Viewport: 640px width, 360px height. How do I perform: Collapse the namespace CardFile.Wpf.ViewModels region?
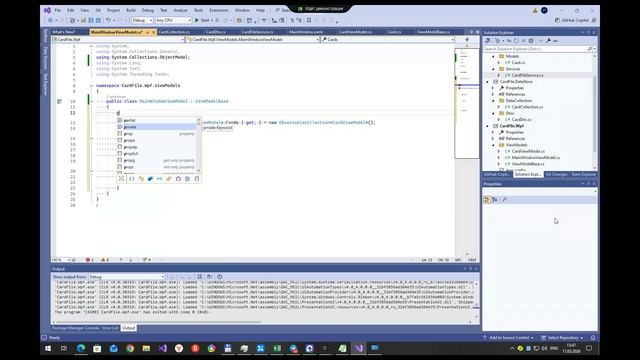click(91, 86)
